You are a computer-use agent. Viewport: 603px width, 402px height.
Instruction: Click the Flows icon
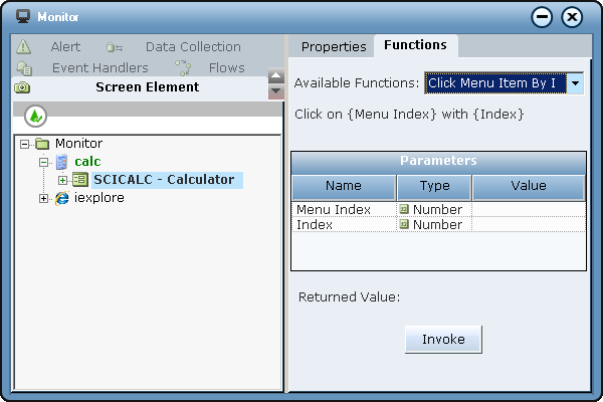(183, 68)
